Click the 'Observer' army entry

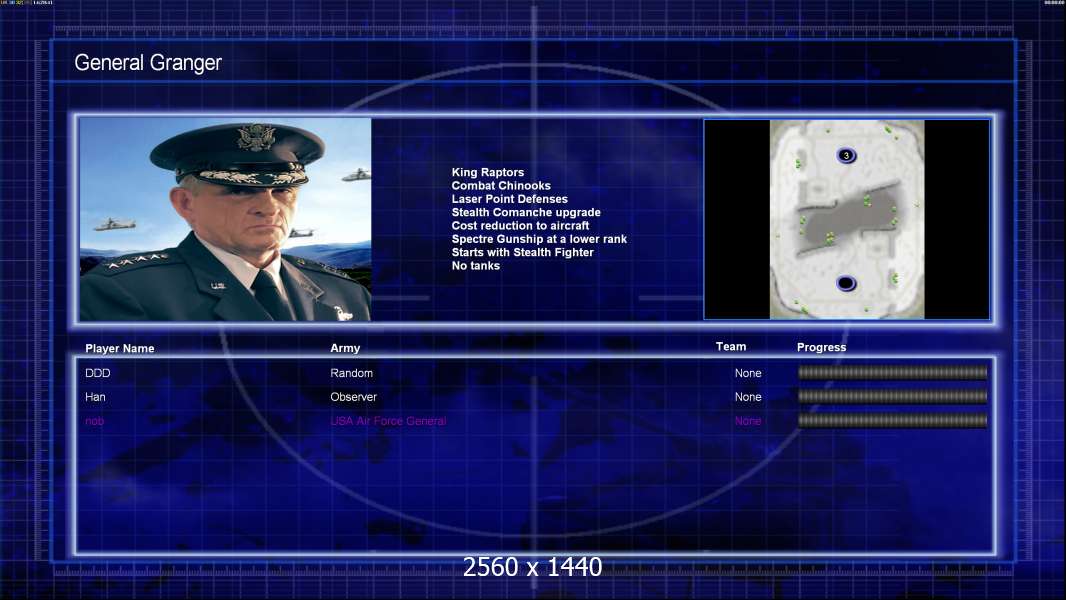coord(354,397)
